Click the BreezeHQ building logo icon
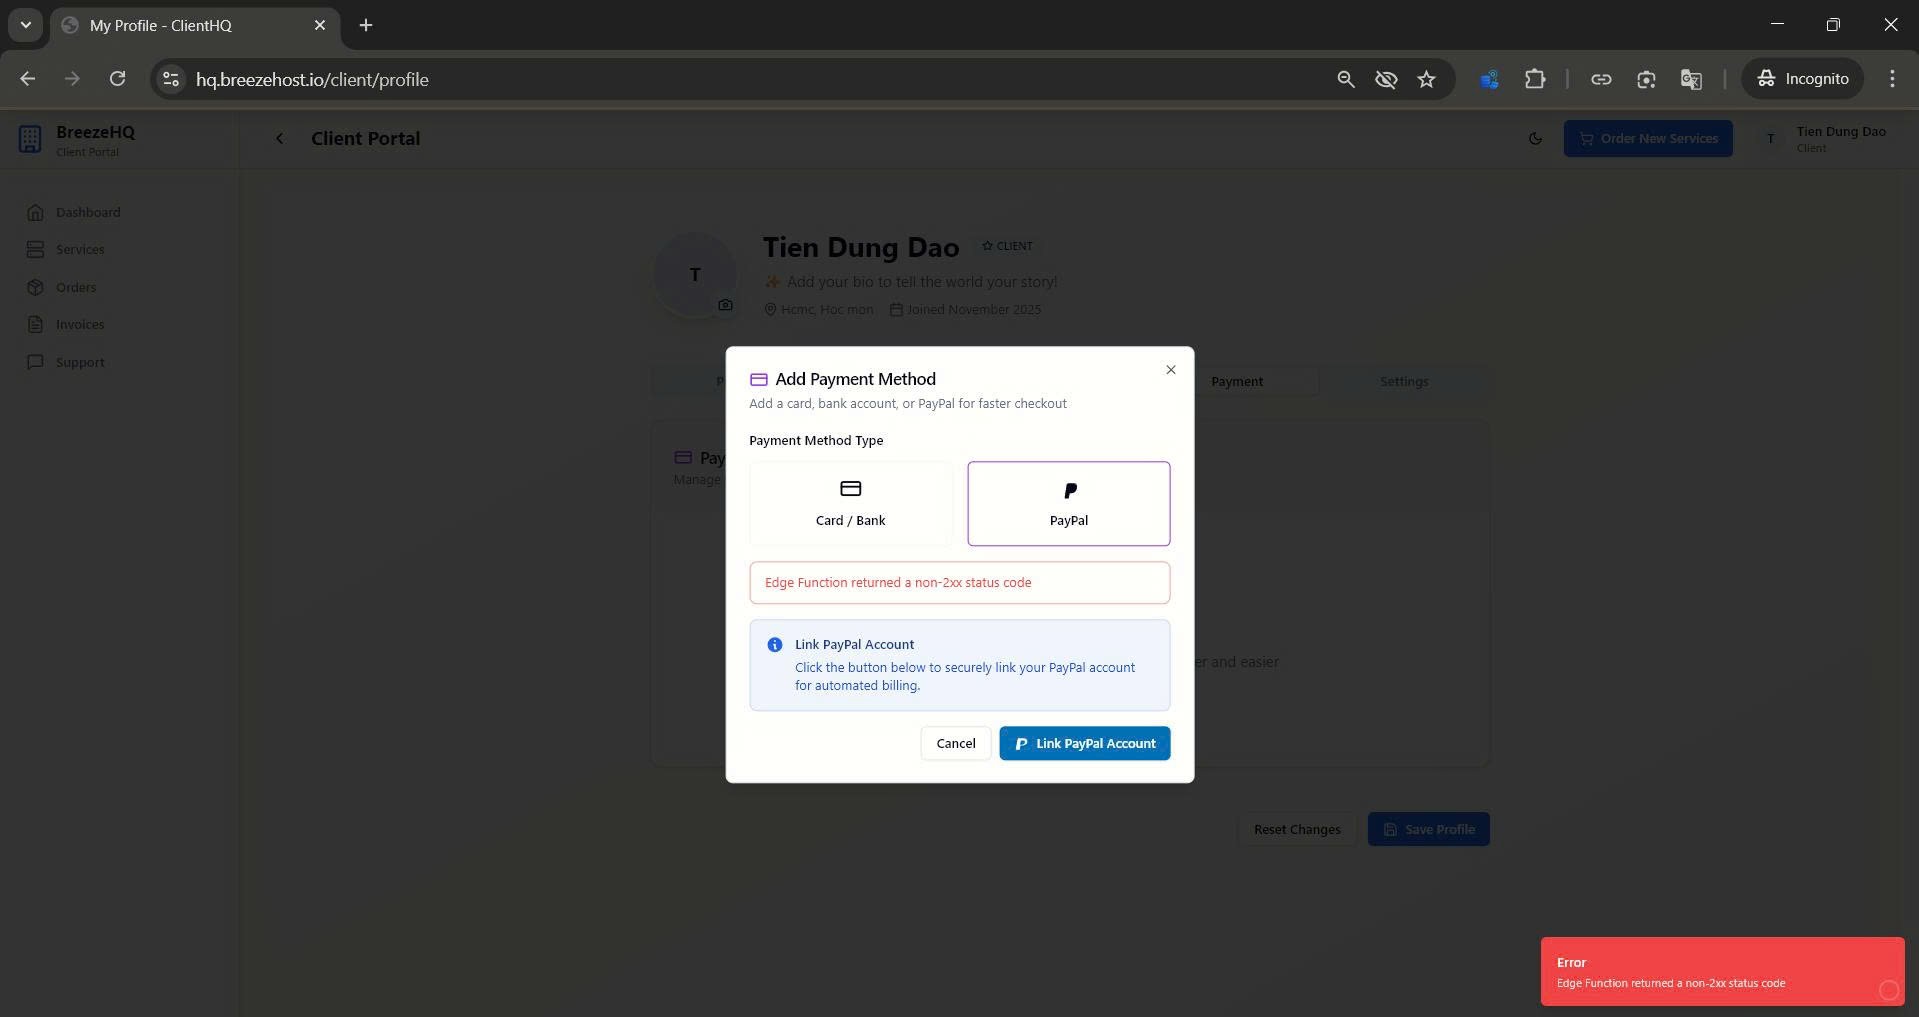 coord(30,139)
